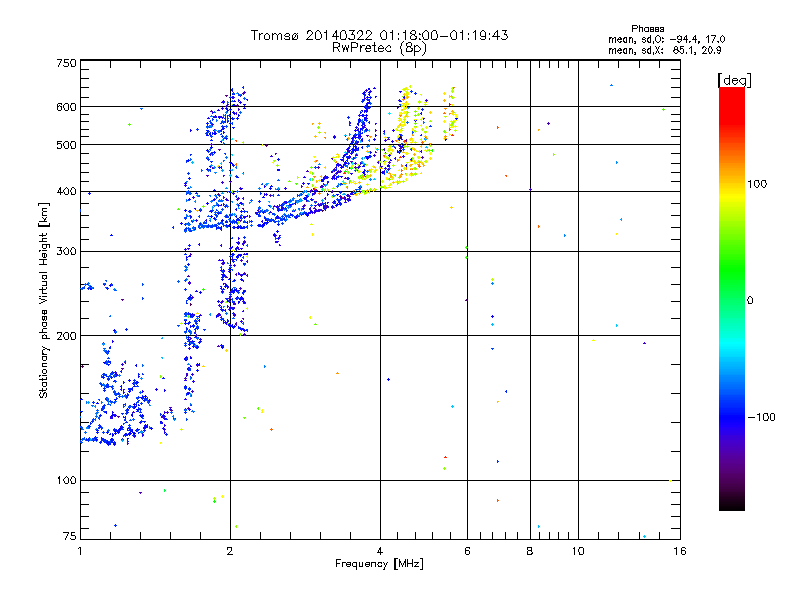Image resolution: width=800 pixels, height=600 pixels.
Task: Click y-axis tick label '75'
Action: click(70, 536)
